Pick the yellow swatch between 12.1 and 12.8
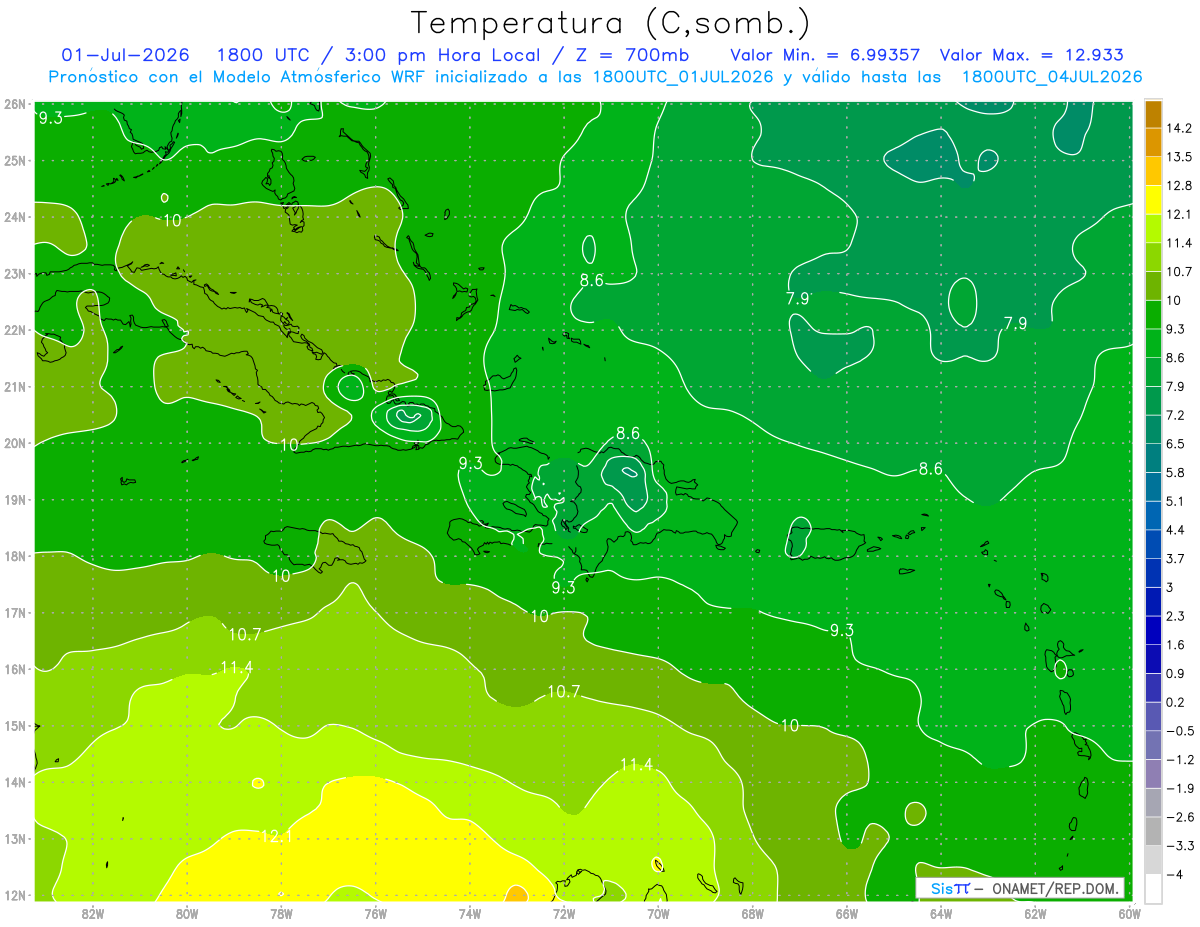 click(1153, 198)
